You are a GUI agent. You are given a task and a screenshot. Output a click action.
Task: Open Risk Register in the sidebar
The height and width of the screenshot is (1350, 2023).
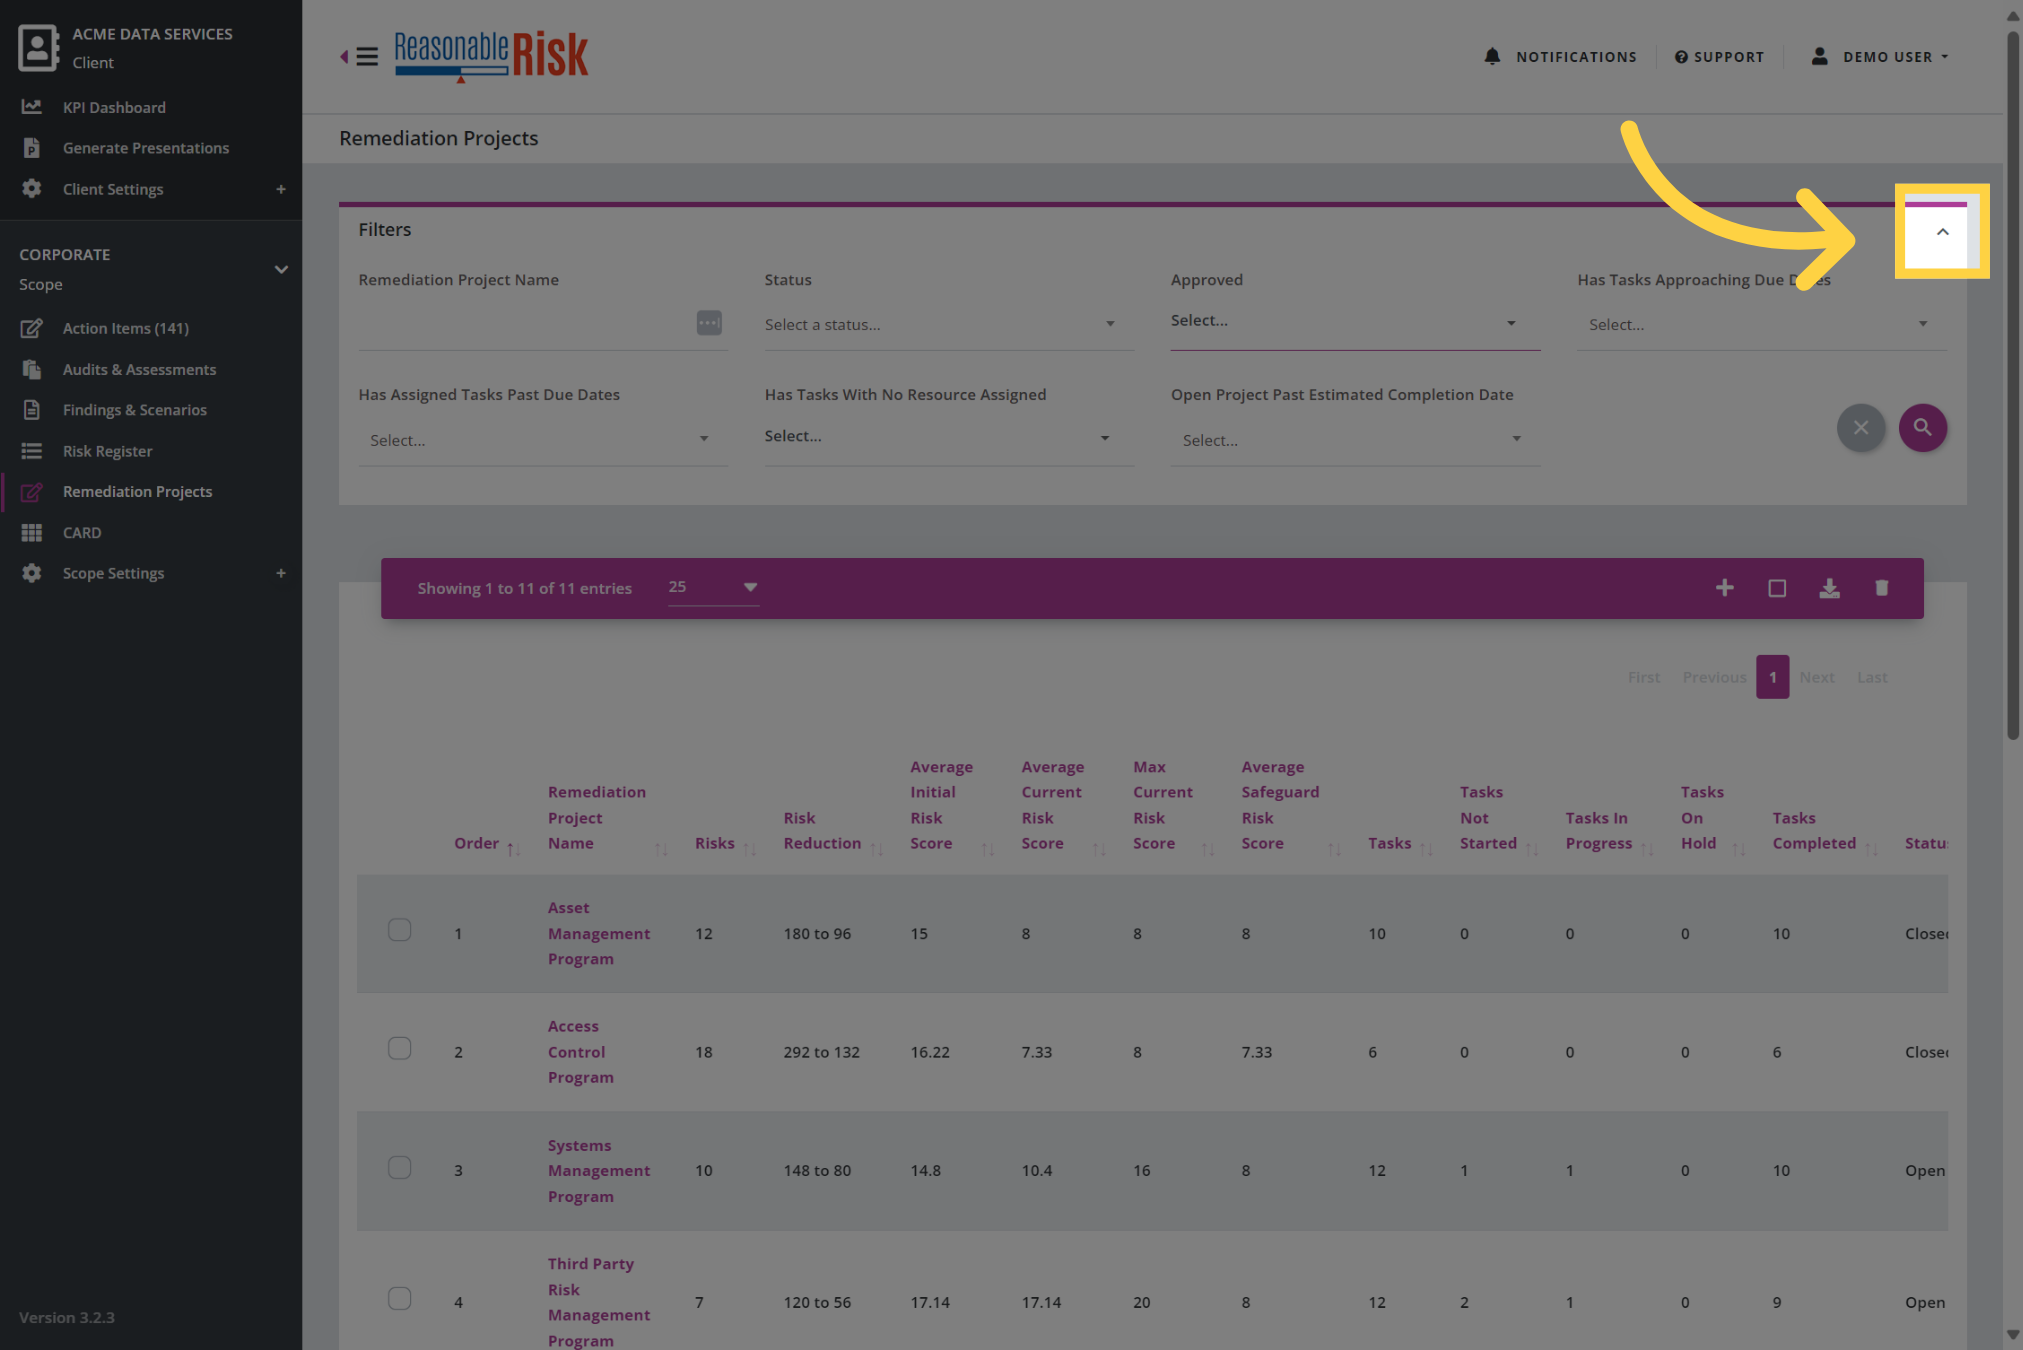click(x=107, y=451)
